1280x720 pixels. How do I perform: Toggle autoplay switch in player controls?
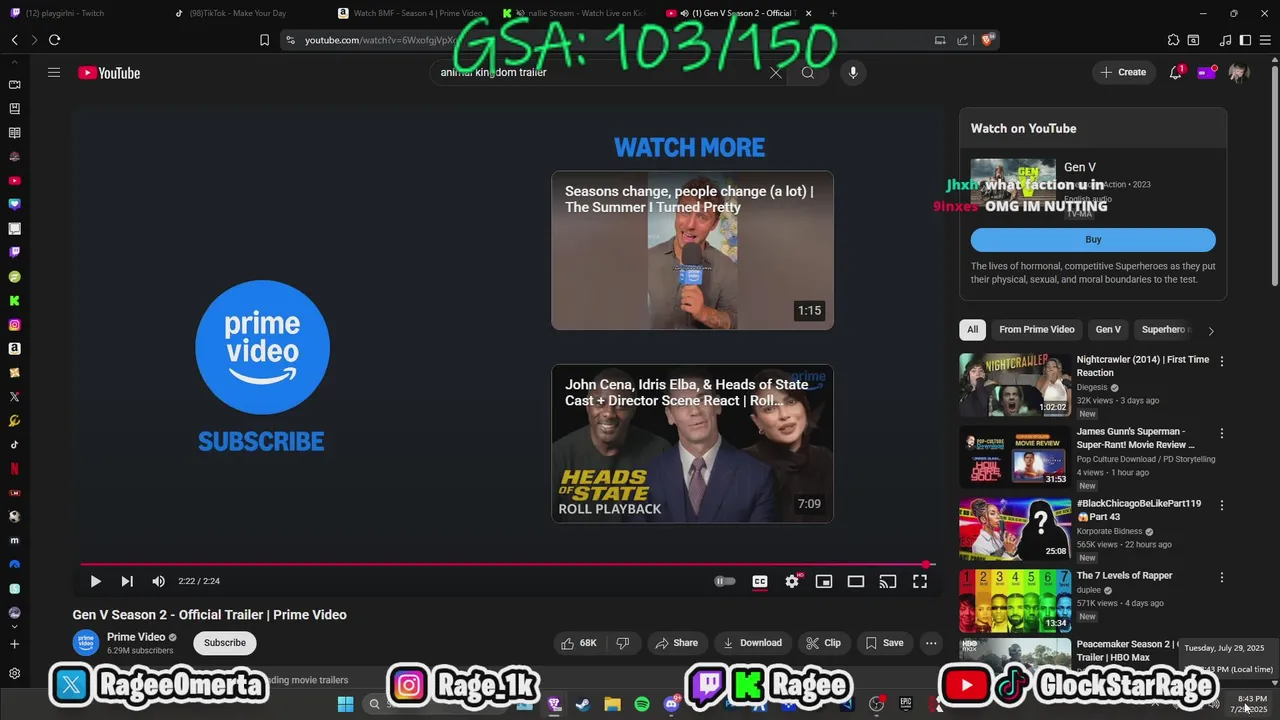pos(725,581)
